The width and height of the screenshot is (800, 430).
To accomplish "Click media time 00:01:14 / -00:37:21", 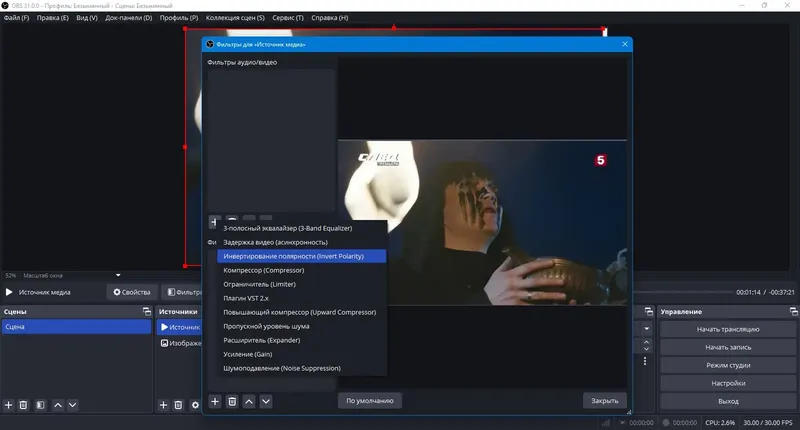I will [x=765, y=292].
